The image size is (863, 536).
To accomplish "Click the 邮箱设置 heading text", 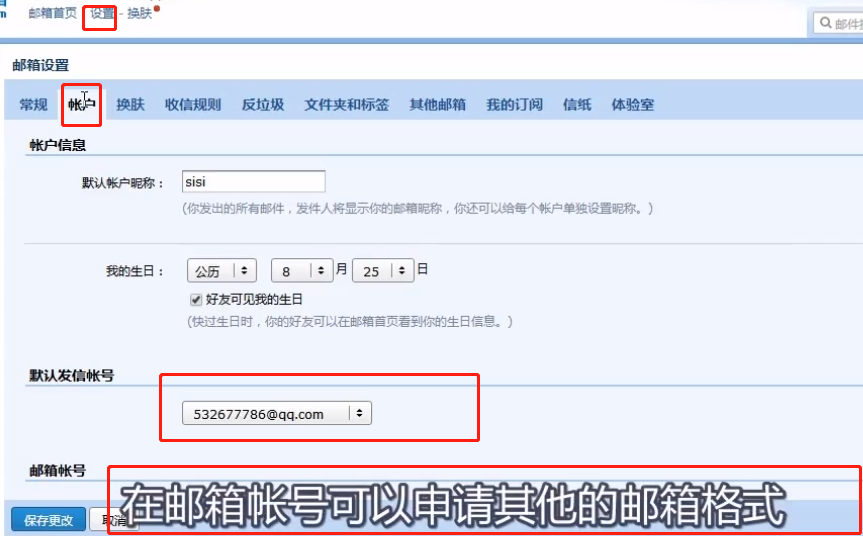I will [x=41, y=65].
